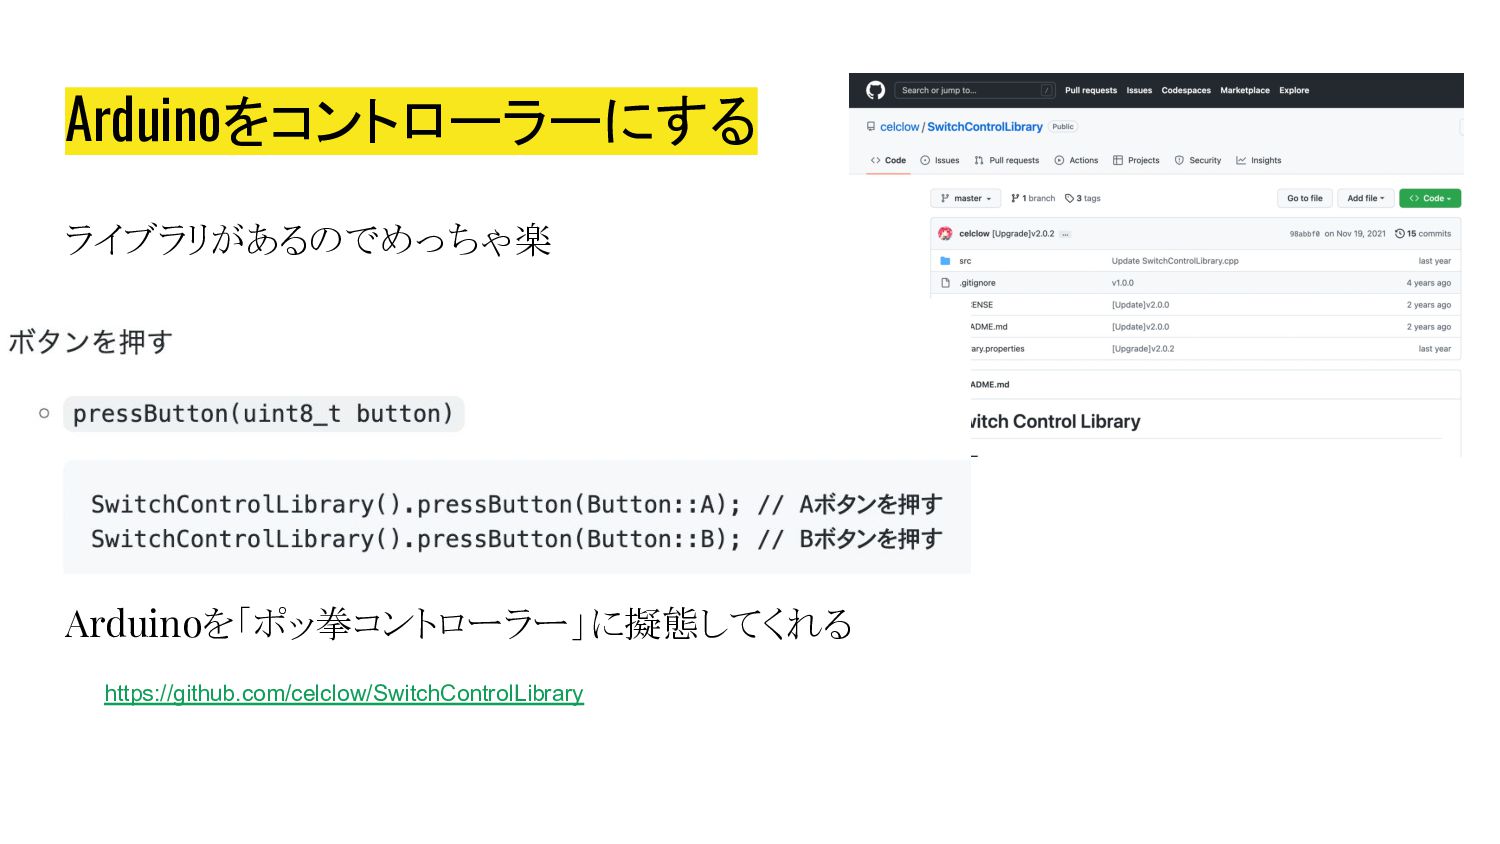Open the '15 commits' history link
Screen dimensions: 1500x844
point(1423,233)
